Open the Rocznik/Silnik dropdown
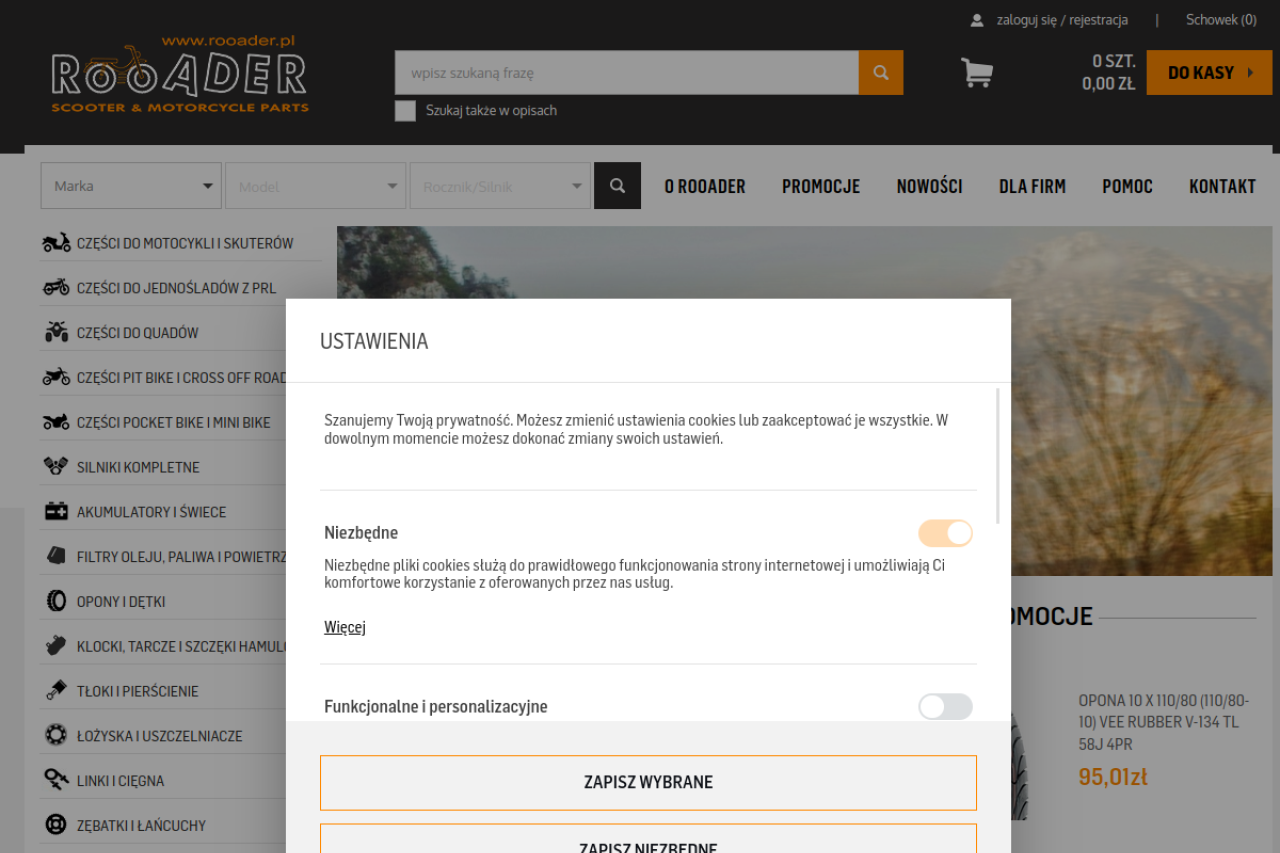The height and width of the screenshot is (853, 1280). pyautogui.click(x=500, y=186)
